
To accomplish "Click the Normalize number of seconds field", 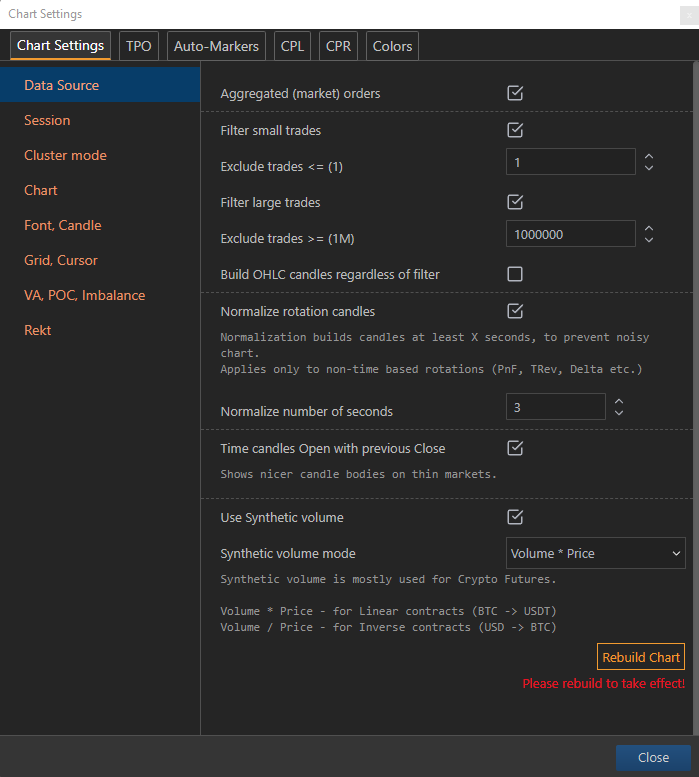I will (x=555, y=407).
